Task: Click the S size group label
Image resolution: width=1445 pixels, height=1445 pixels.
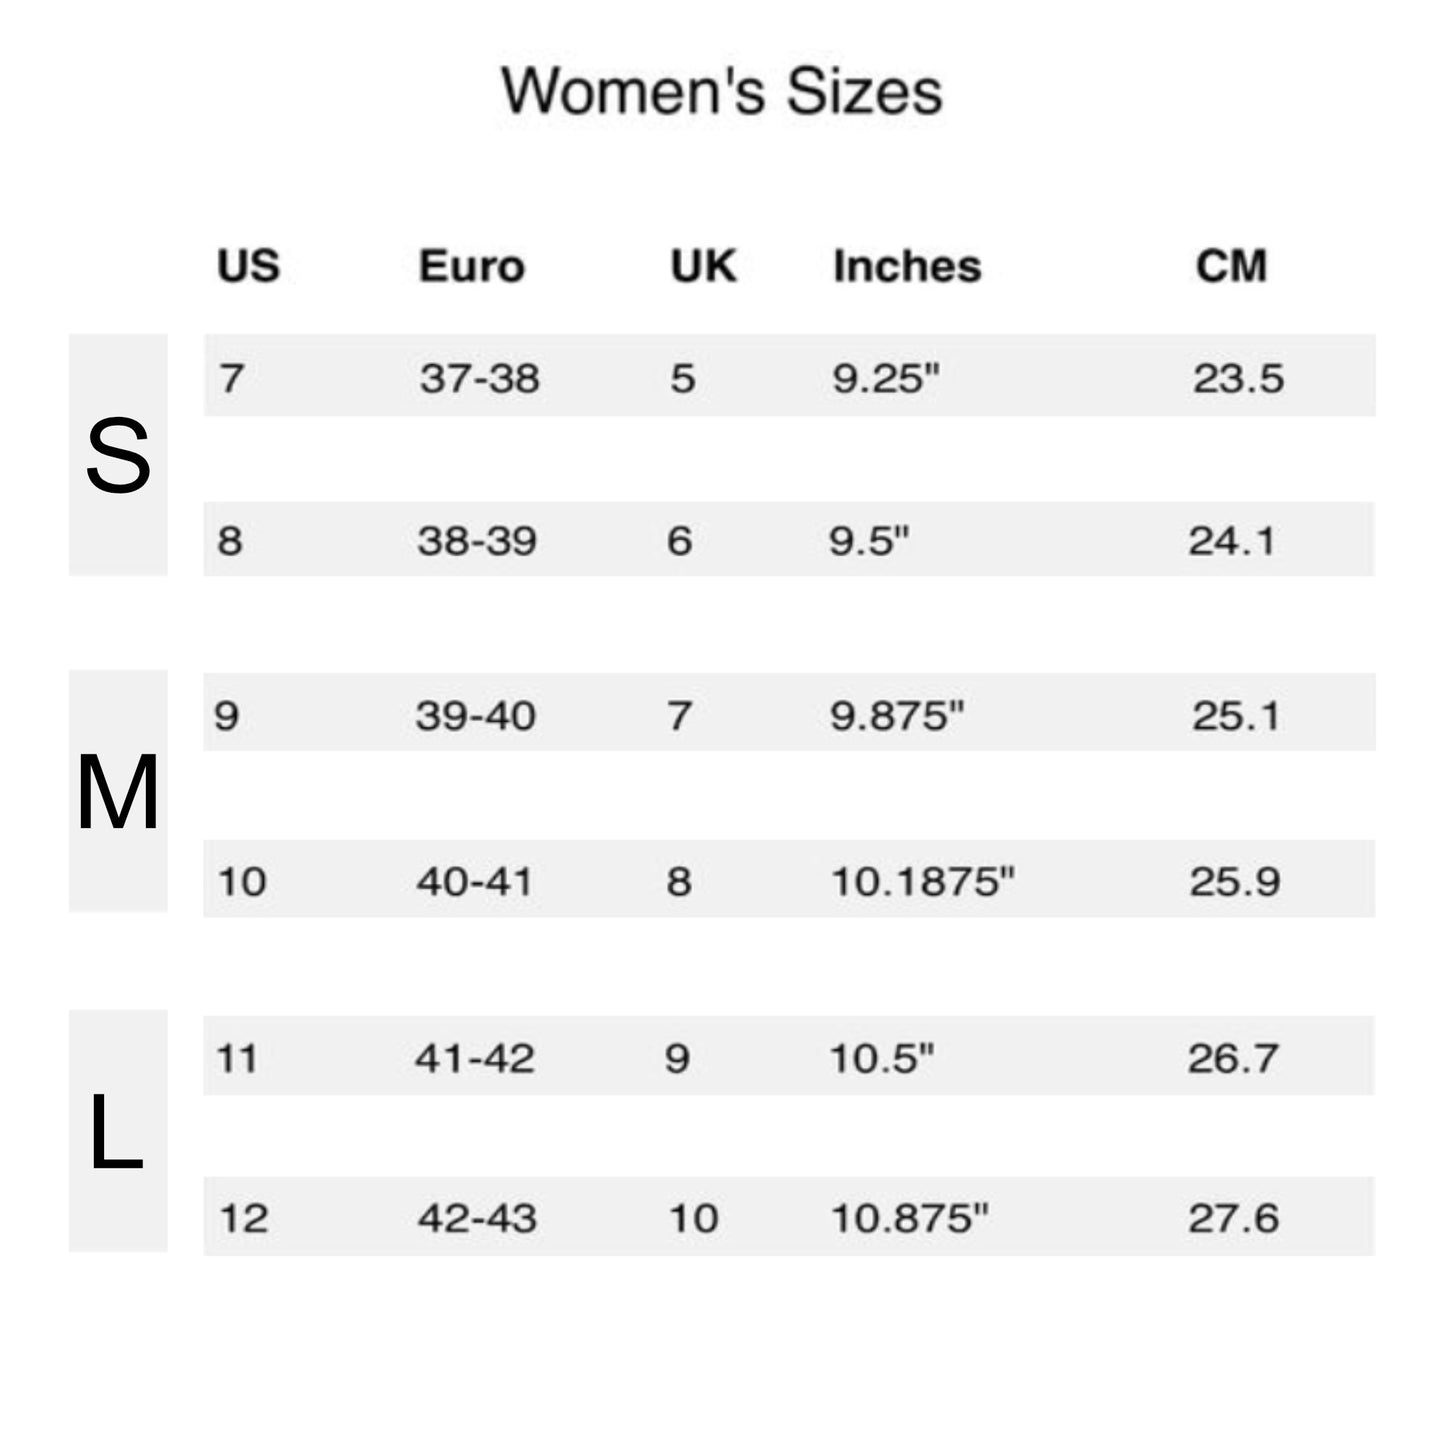Action: click(118, 456)
